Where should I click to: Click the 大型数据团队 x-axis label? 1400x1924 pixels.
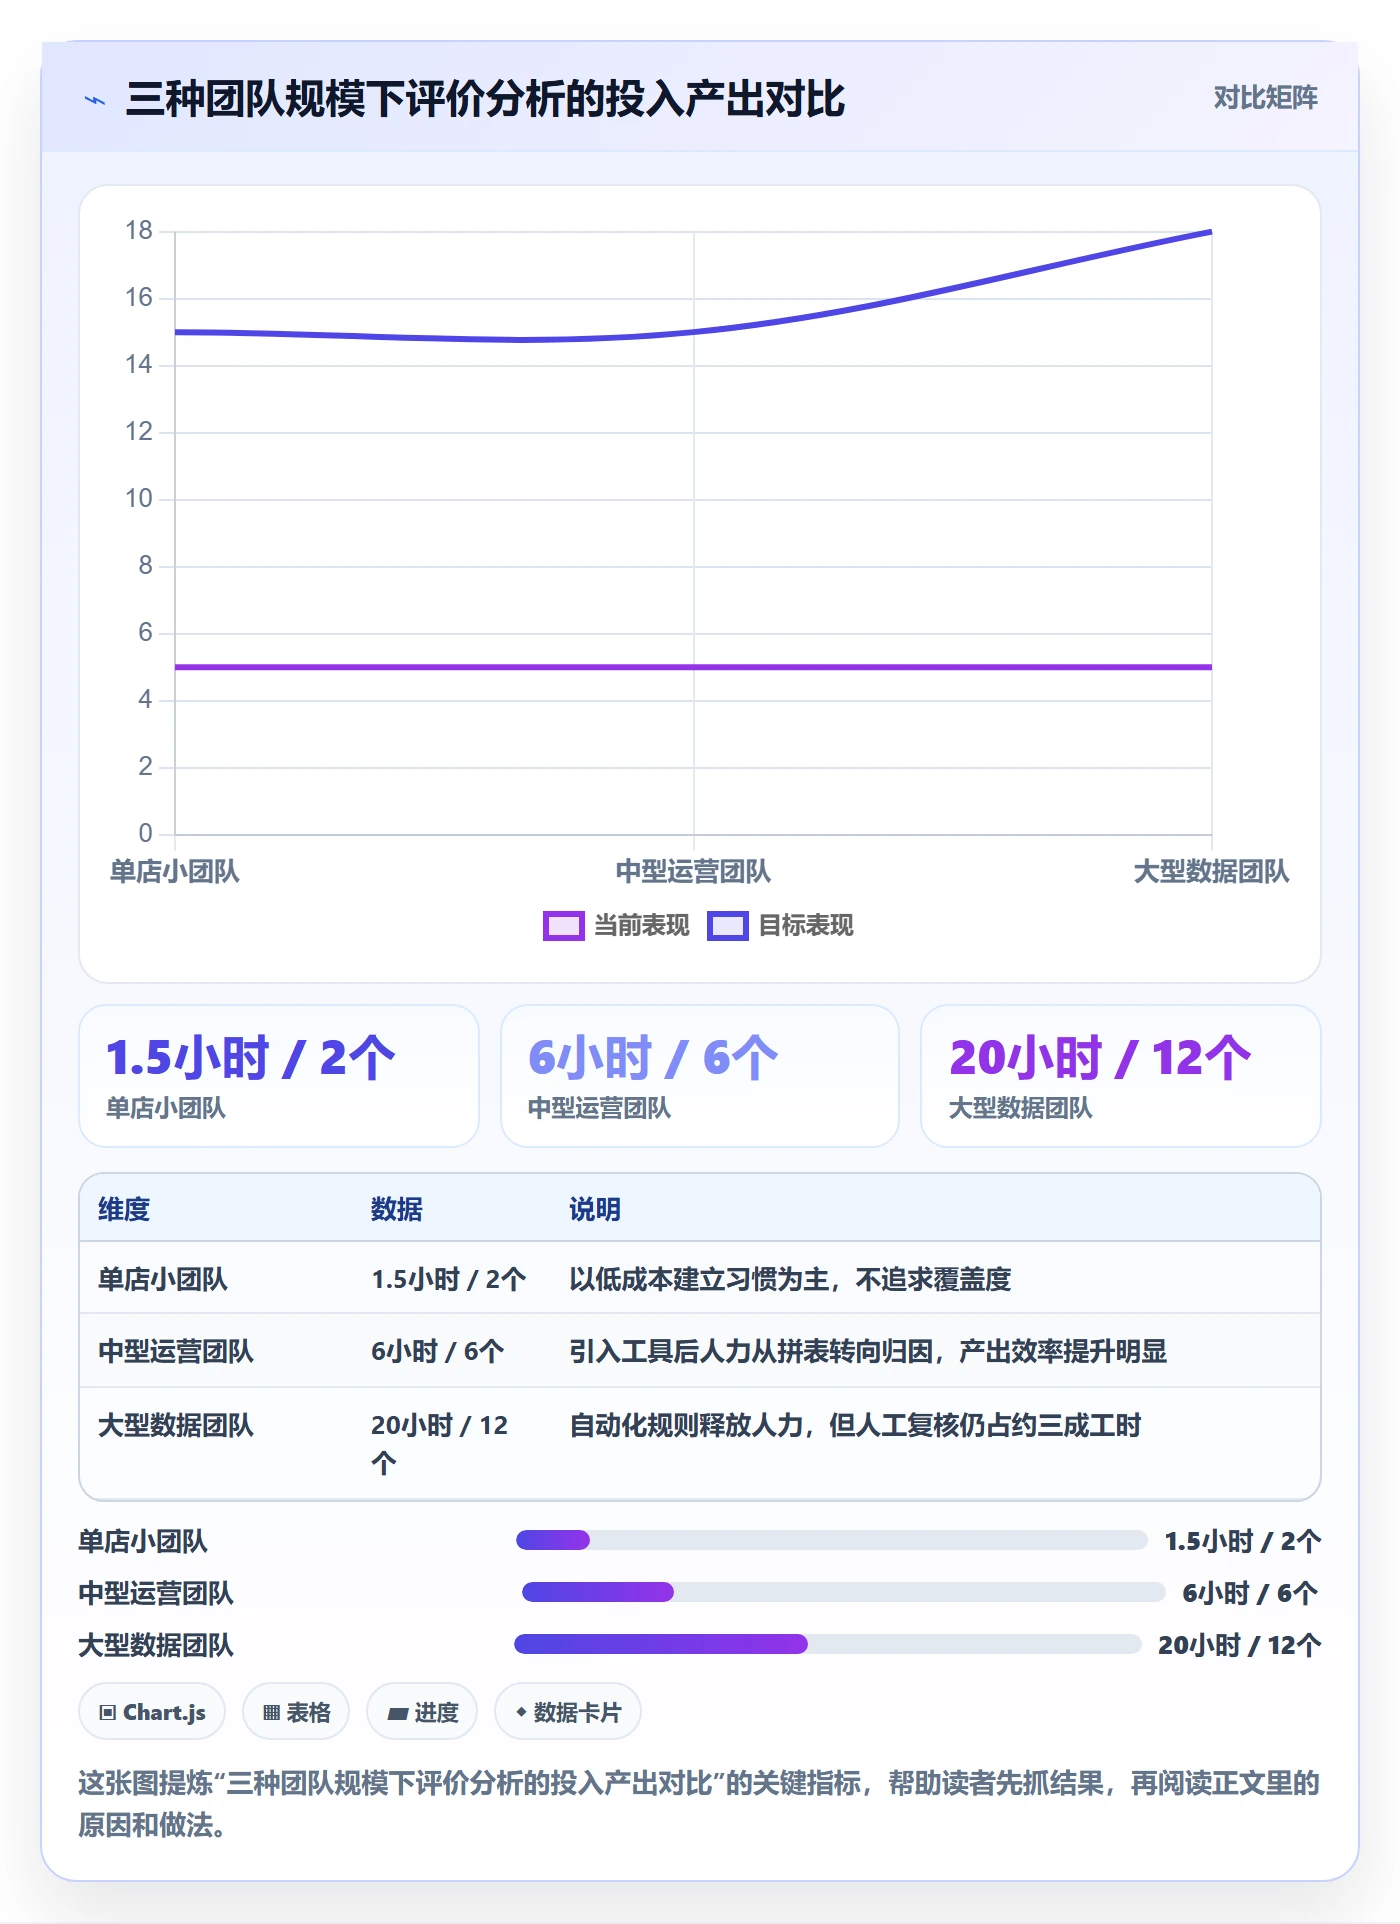point(1211,872)
